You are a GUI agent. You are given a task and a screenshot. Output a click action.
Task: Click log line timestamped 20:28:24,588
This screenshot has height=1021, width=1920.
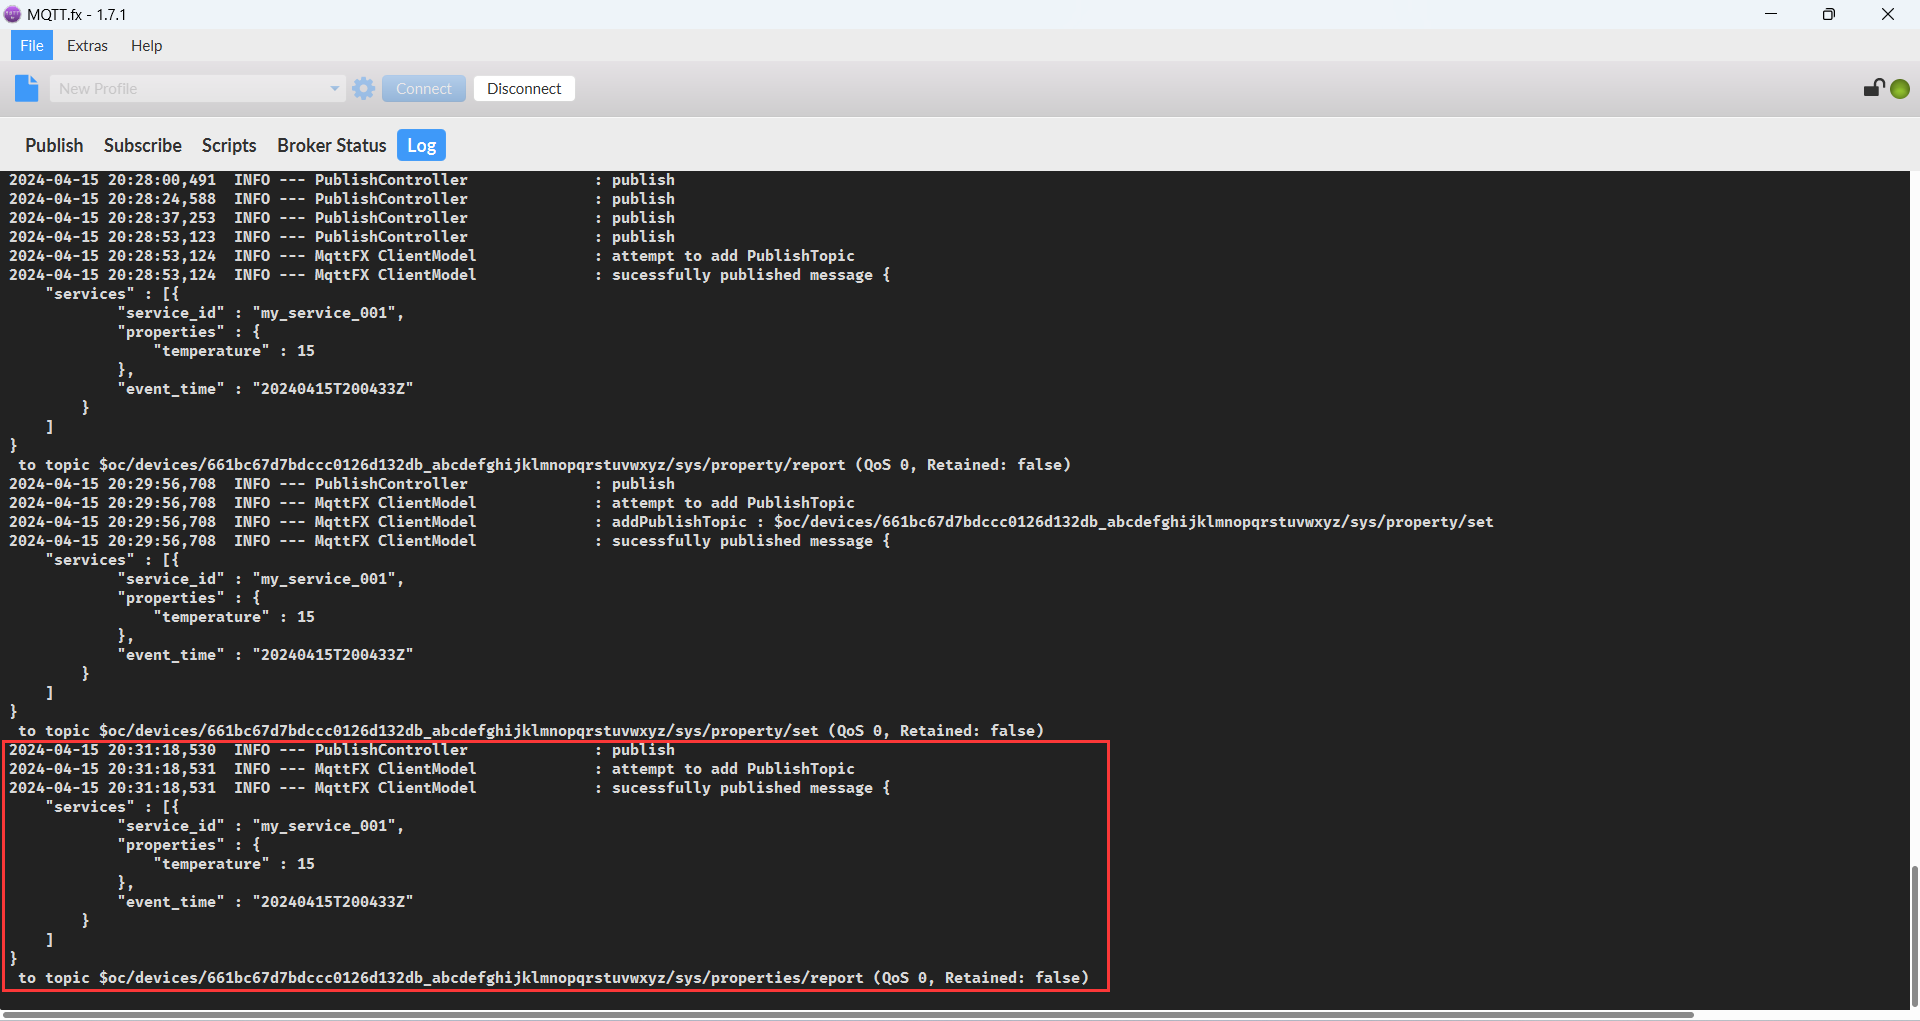pyautogui.click(x=342, y=199)
